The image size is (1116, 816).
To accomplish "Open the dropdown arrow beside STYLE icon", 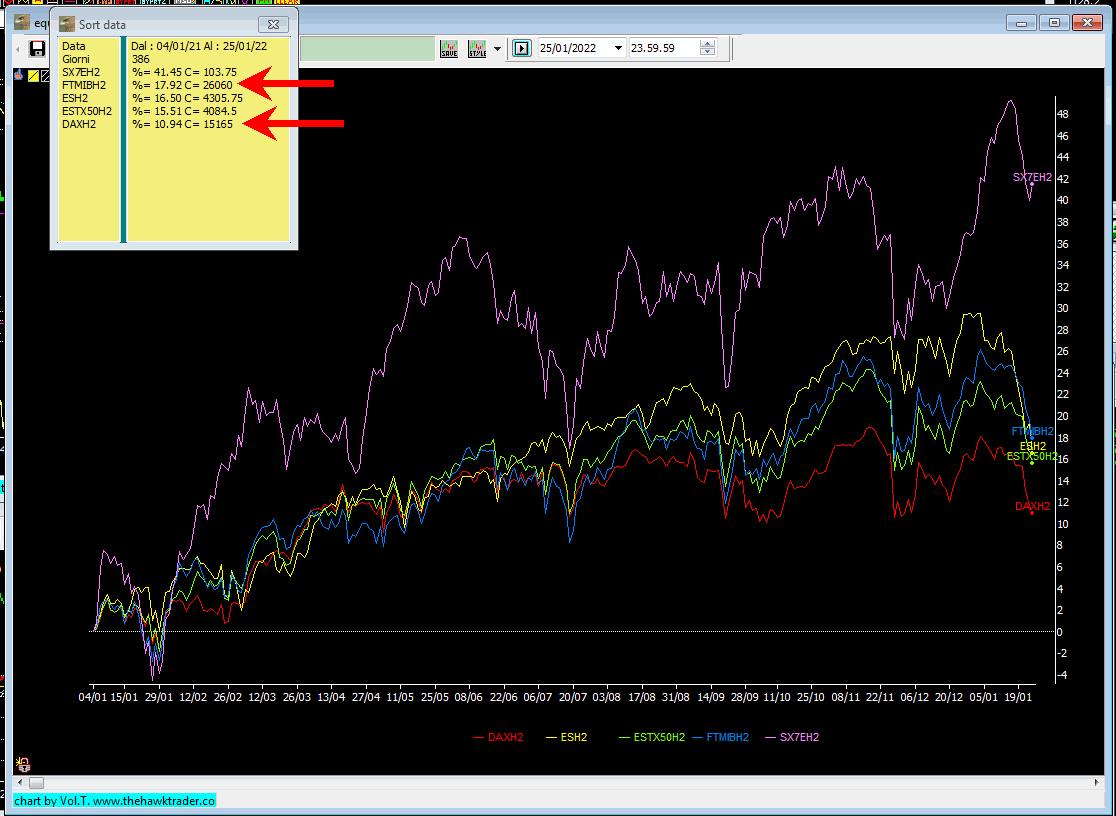I will click(497, 49).
